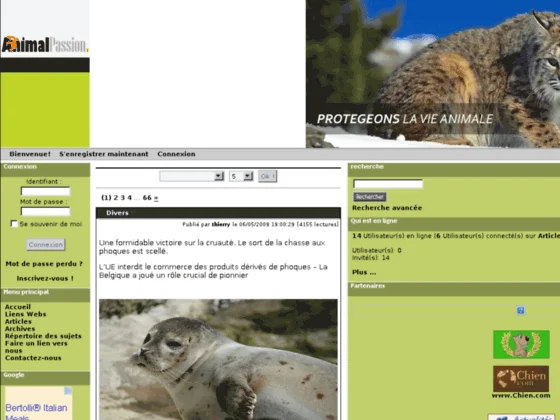Focus the Identifiant input field
This screenshot has width=560, height=420.
(x=45, y=191)
